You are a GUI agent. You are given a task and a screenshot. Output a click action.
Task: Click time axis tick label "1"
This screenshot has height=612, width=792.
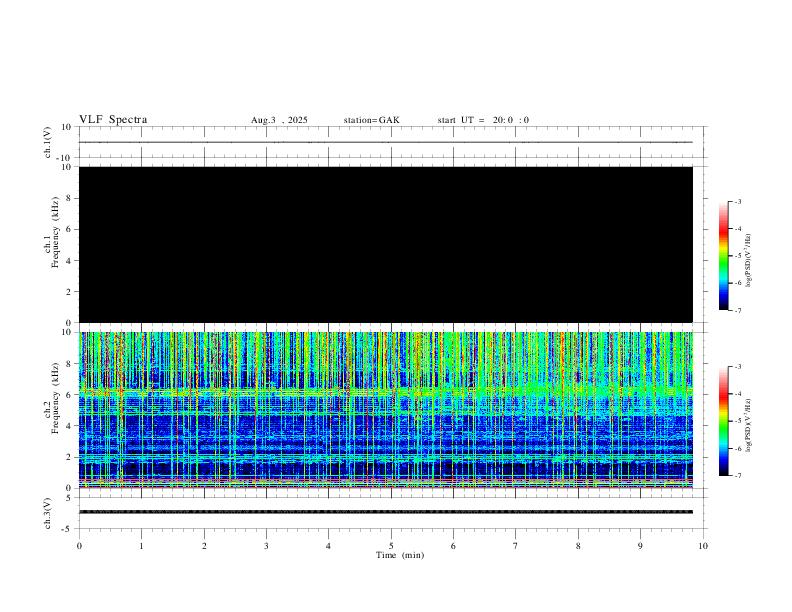(141, 546)
